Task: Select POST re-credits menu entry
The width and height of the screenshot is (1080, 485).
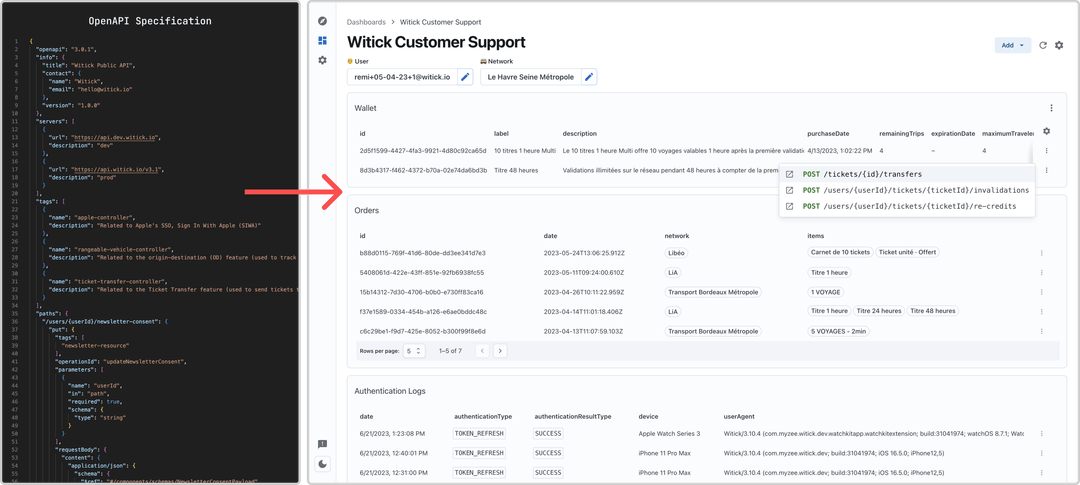Action: 906,206
